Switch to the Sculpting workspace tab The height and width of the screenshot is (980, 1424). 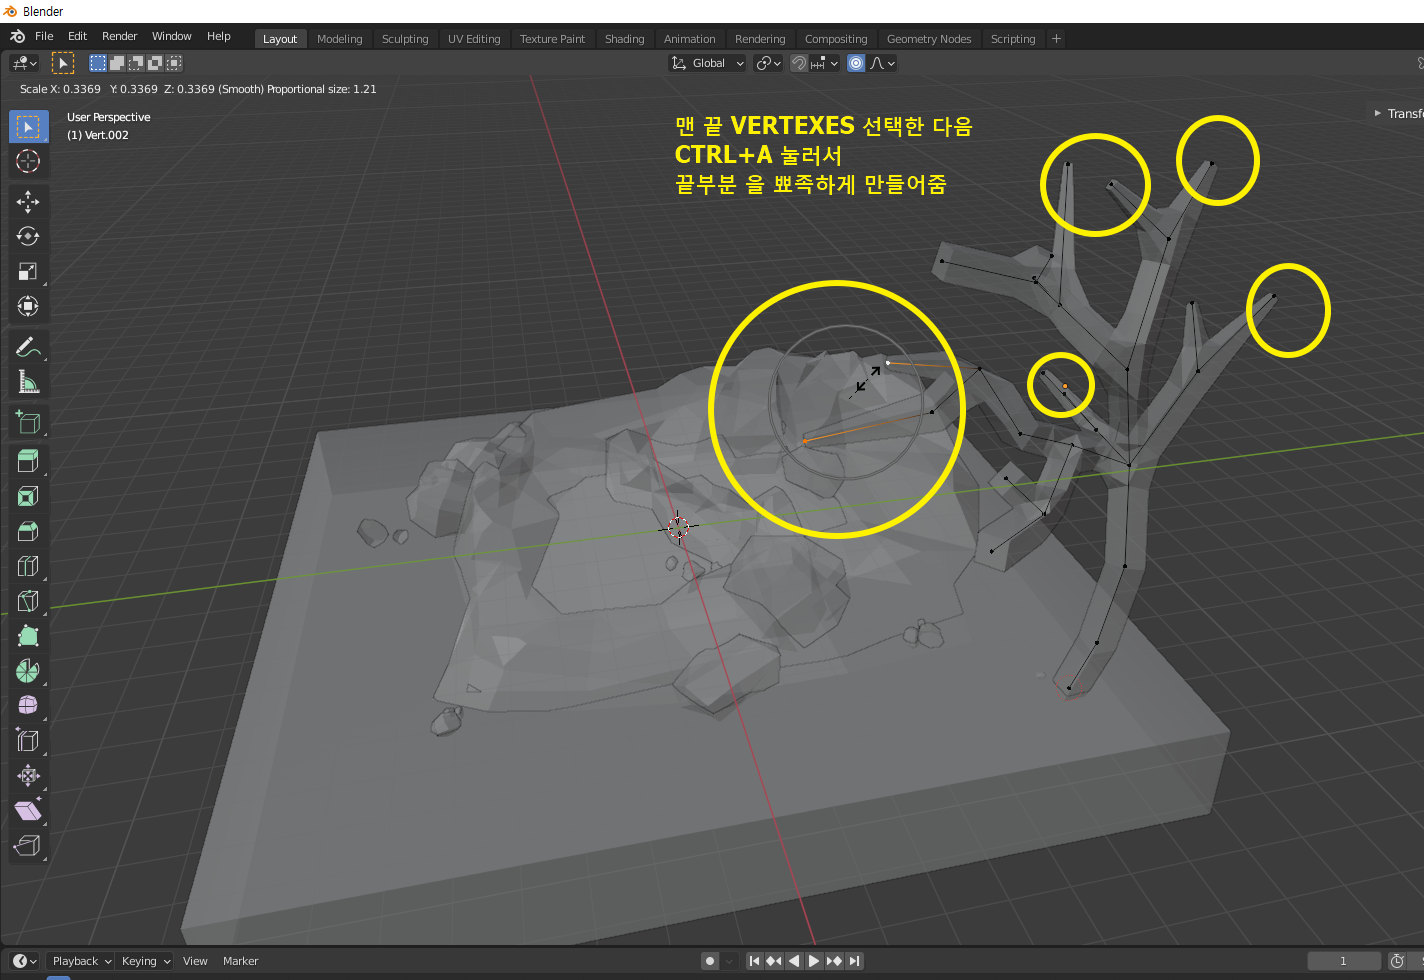click(405, 39)
